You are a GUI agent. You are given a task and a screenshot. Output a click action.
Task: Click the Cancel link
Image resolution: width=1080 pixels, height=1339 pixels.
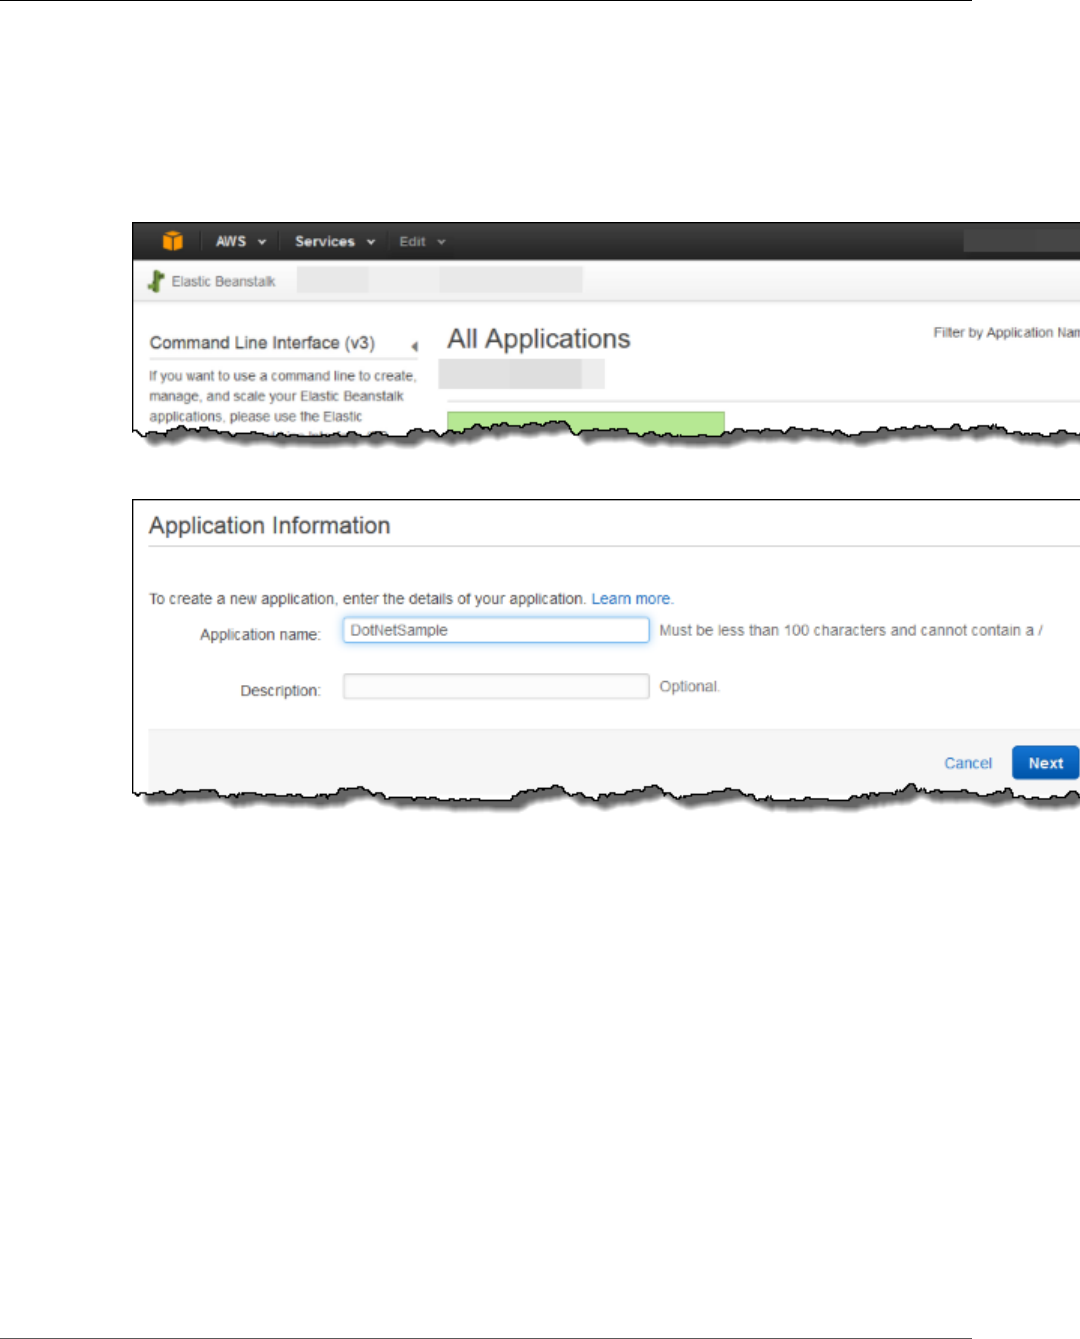968,763
